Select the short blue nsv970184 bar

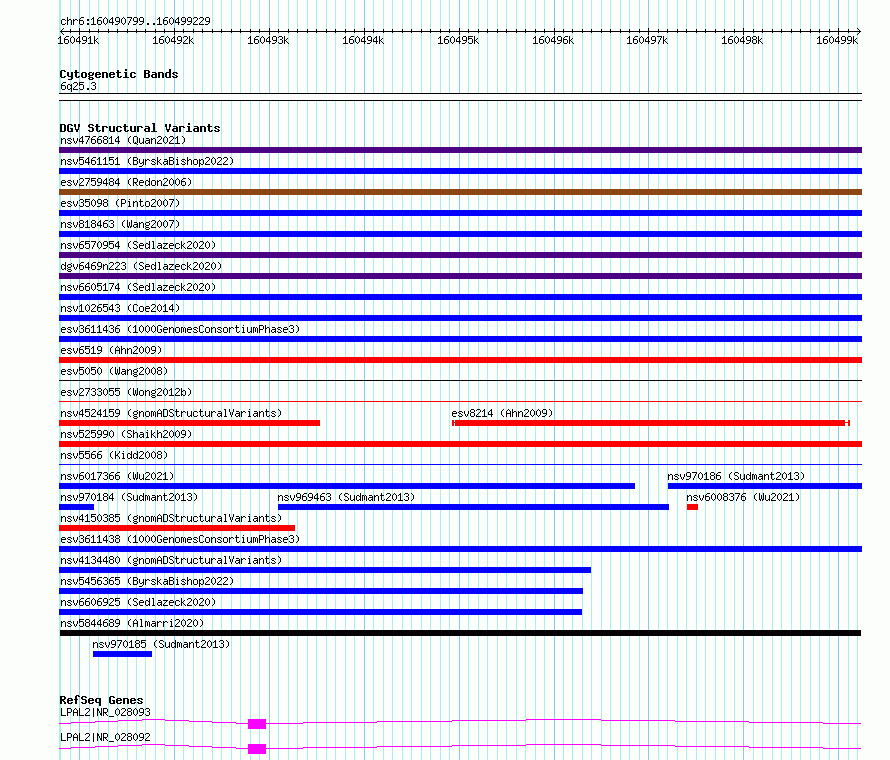point(77,507)
